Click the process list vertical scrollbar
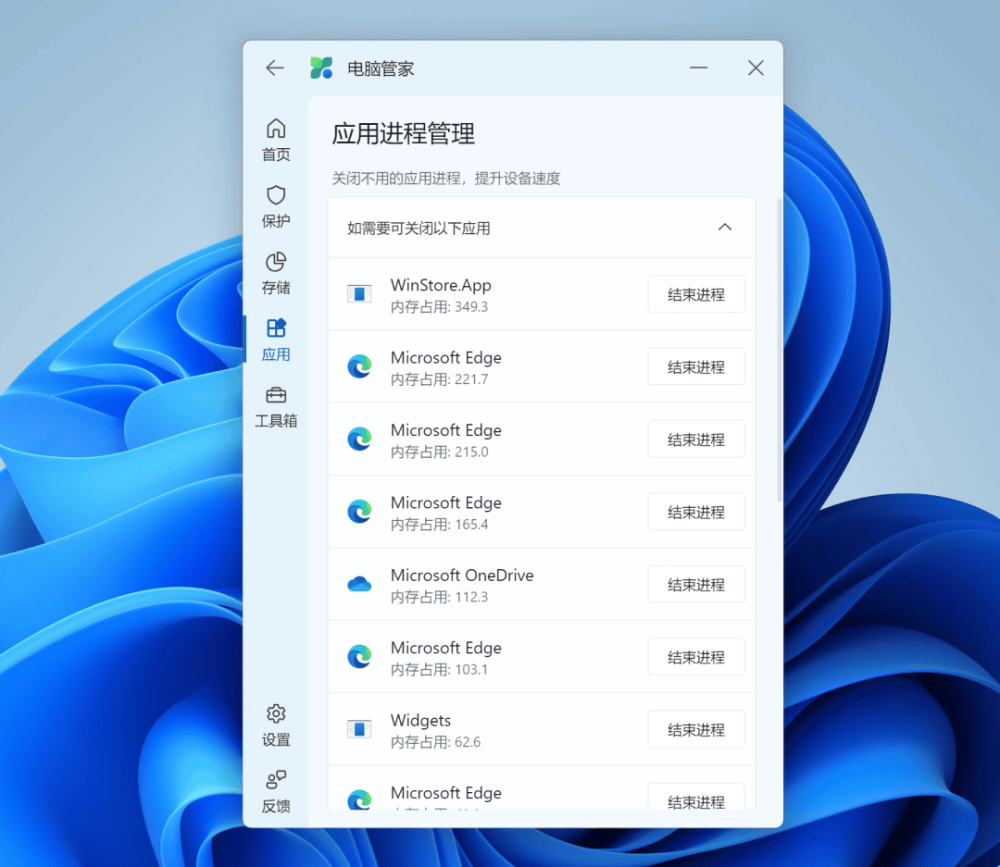 779,350
